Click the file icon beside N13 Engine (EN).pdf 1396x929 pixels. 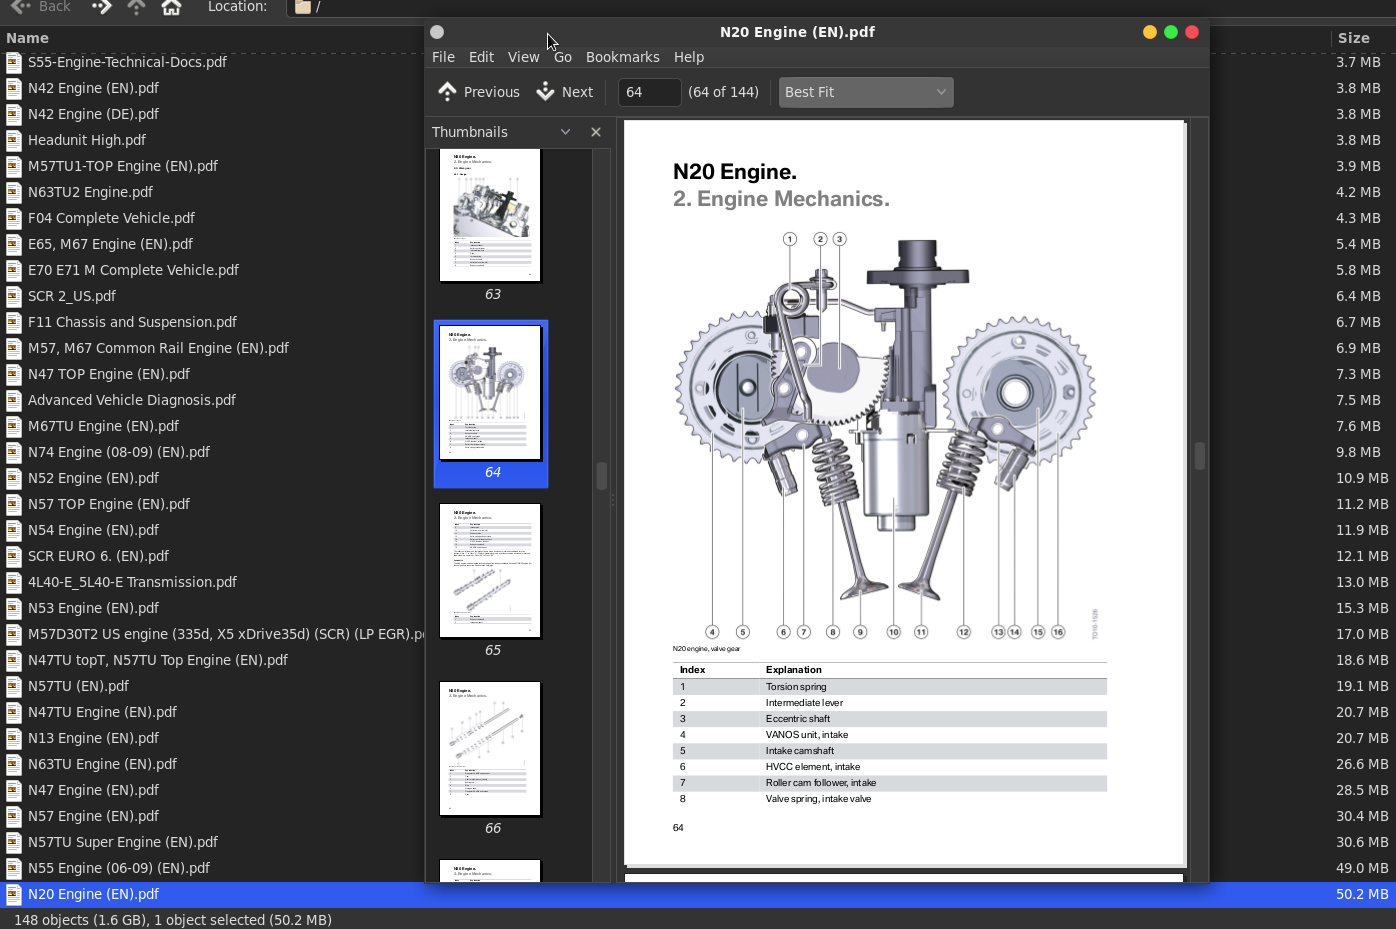(14, 738)
